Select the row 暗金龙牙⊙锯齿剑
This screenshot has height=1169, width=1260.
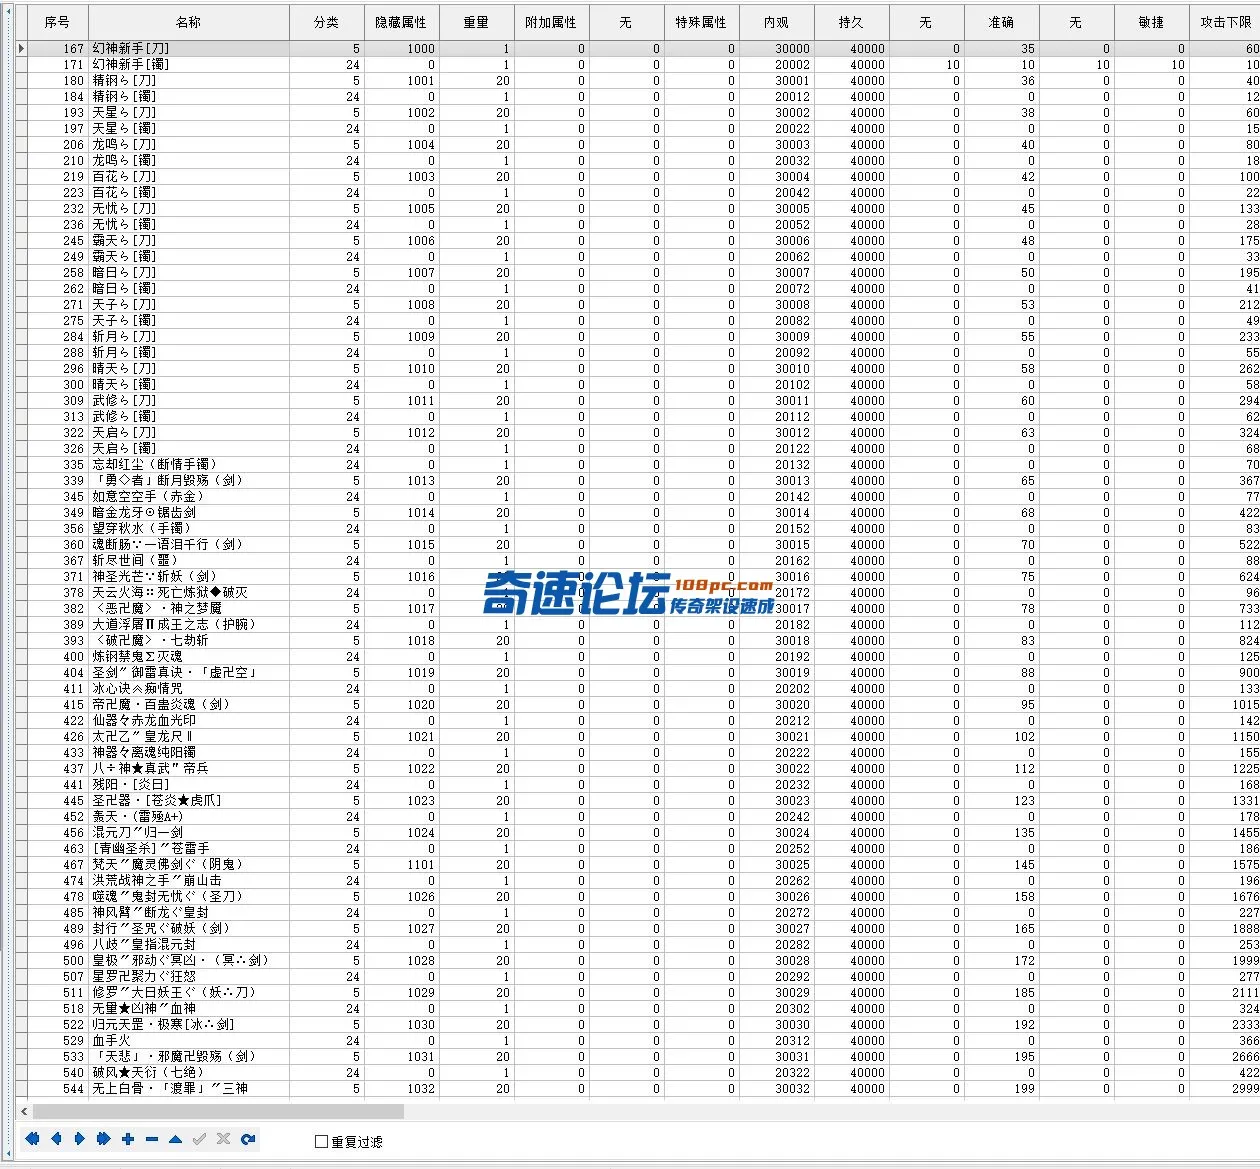(638, 512)
